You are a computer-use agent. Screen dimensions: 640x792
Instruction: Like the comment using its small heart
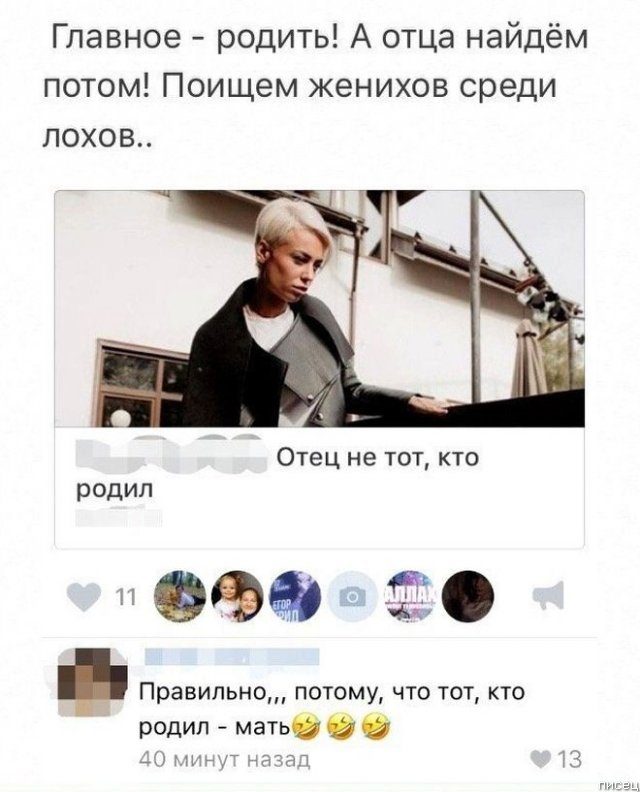(542, 759)
